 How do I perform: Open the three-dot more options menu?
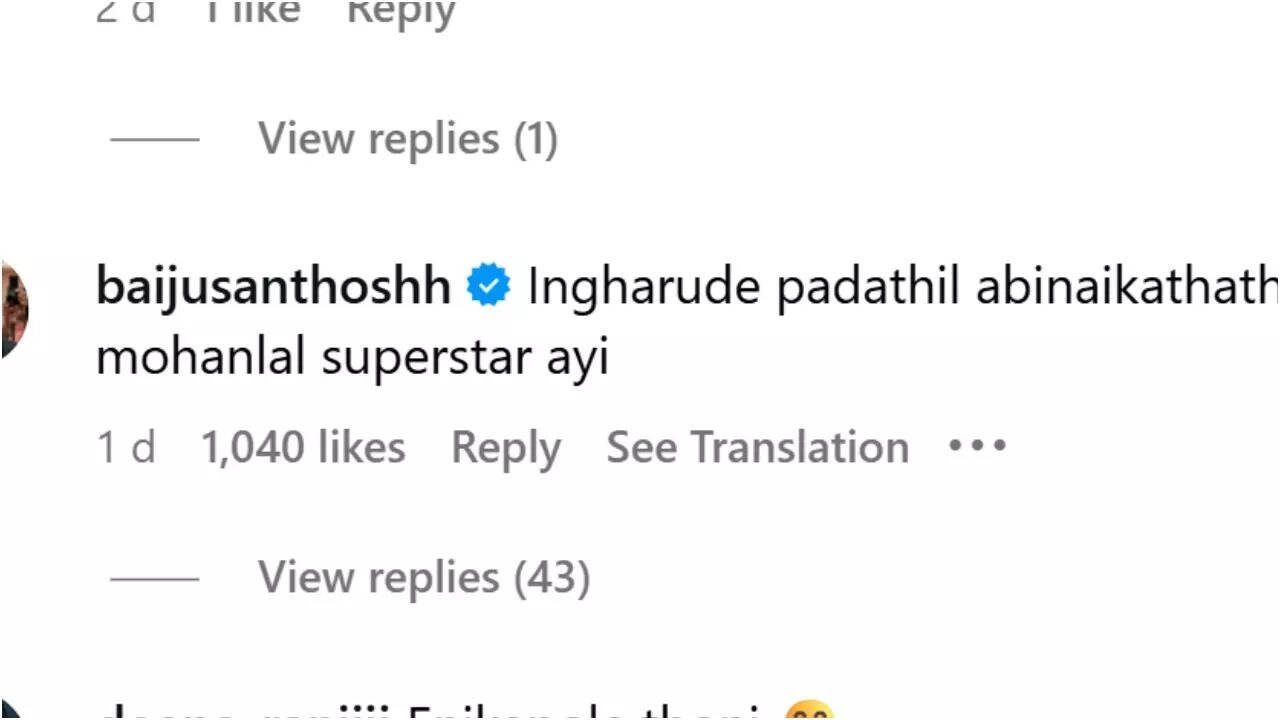point(977,446)
